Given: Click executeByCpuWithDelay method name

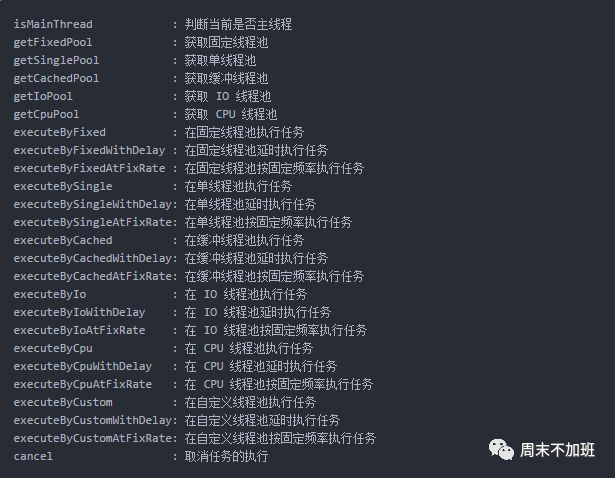Looking at the screenshot, I should pos(82,366).
